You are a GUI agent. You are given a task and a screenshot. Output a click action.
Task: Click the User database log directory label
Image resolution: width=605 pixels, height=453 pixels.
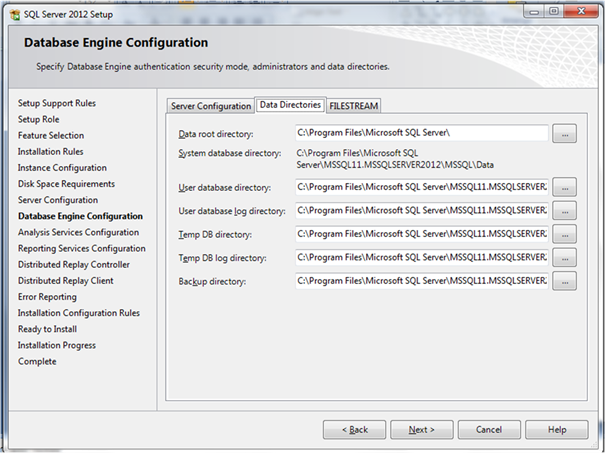coord(232,211)
